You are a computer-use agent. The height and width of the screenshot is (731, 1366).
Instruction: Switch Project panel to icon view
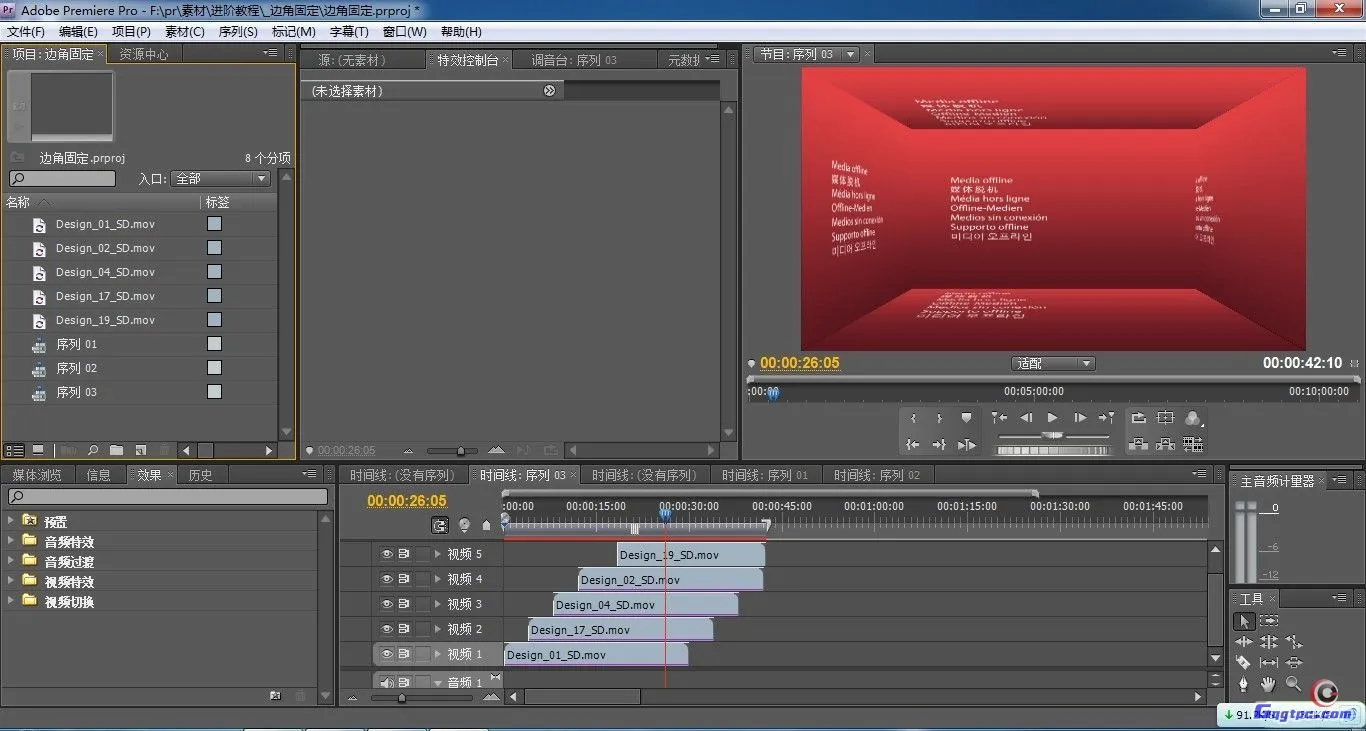pyautogui.click(x=38, y=451)
